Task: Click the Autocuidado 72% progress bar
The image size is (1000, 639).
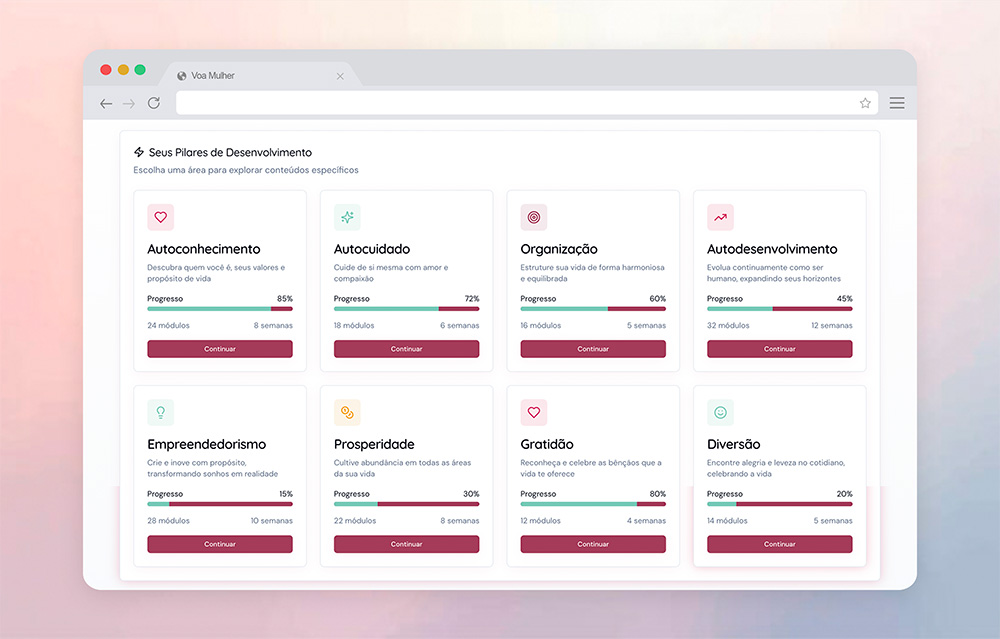Action: 406,309
